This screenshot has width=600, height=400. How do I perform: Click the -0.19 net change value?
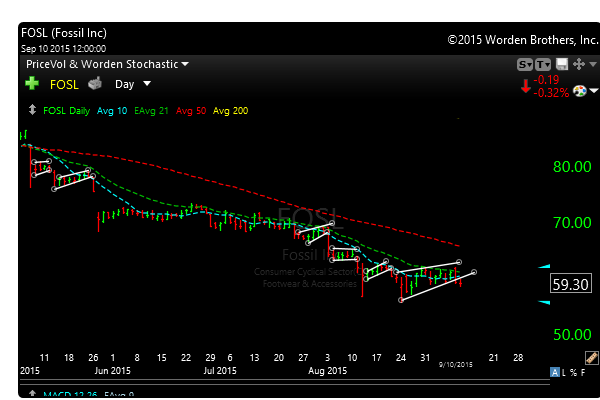pyautogui.click(x=546, y=80)
